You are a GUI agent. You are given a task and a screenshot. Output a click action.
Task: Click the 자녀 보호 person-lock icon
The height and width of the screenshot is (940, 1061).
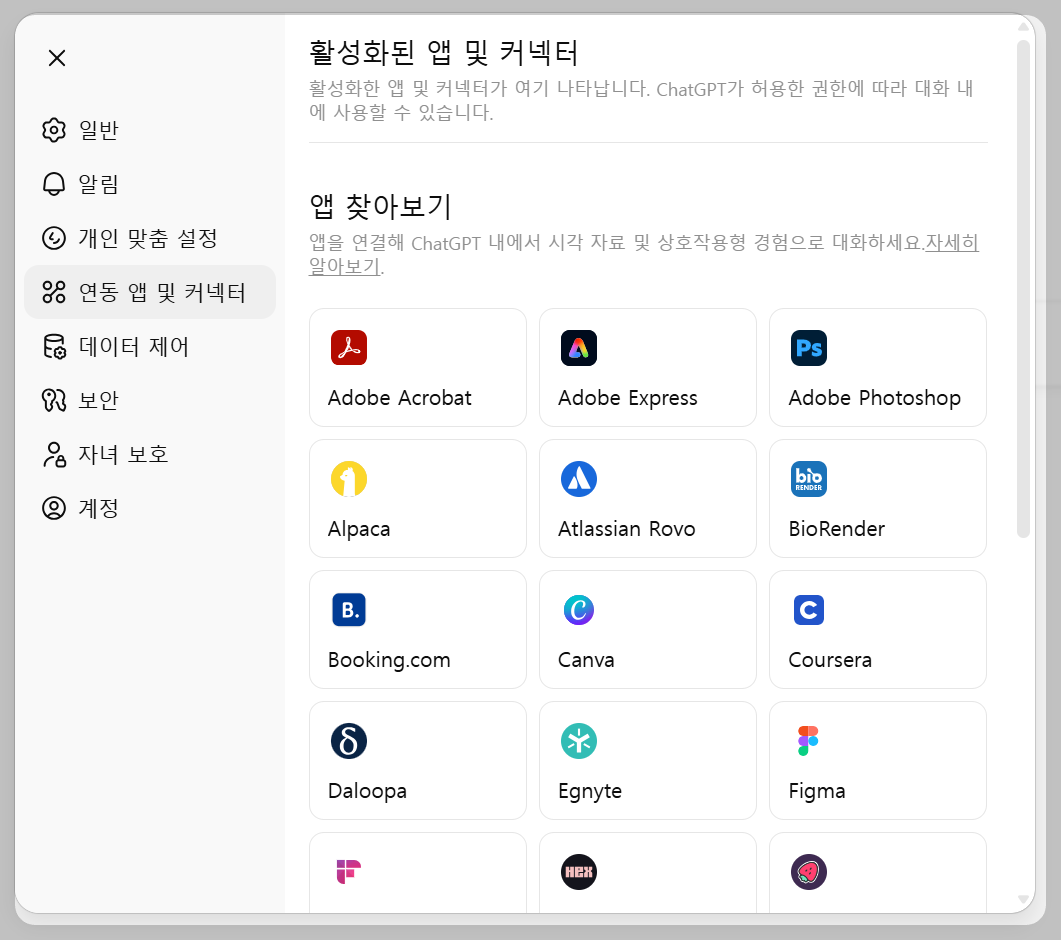54,455
